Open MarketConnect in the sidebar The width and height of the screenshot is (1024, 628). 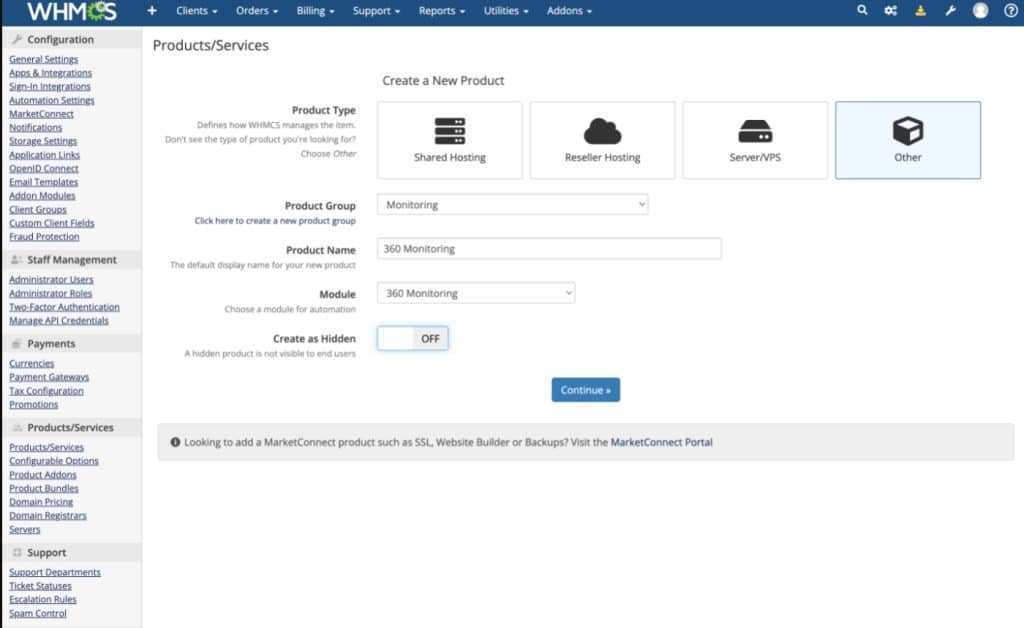(41, 114)
